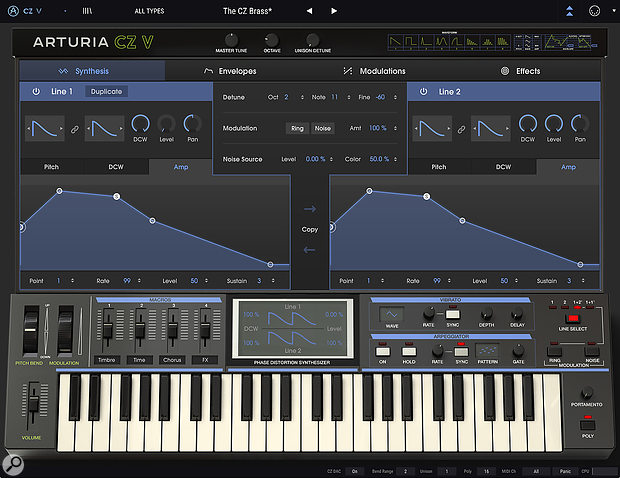This screenshot has height=478, width=620.
Task: Select Line 1 first waveform display
Action: point(45,128)
